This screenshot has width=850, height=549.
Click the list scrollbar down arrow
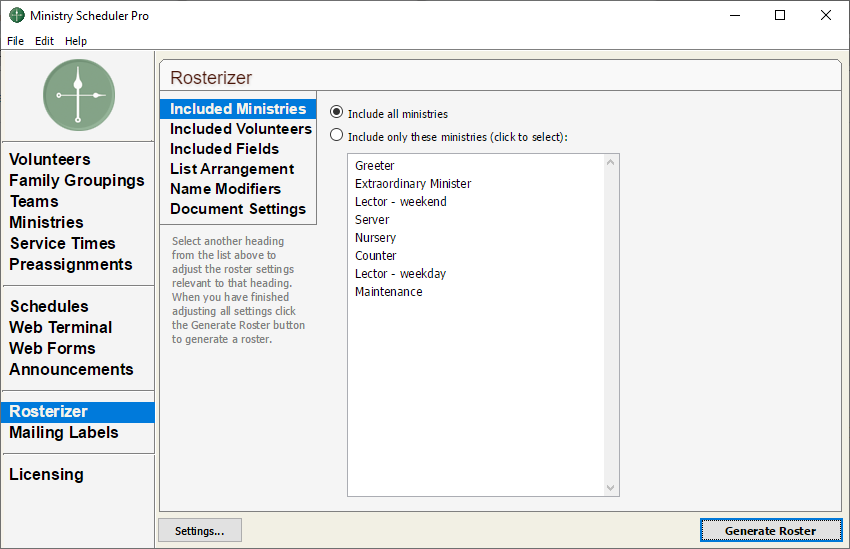[610, 488]
